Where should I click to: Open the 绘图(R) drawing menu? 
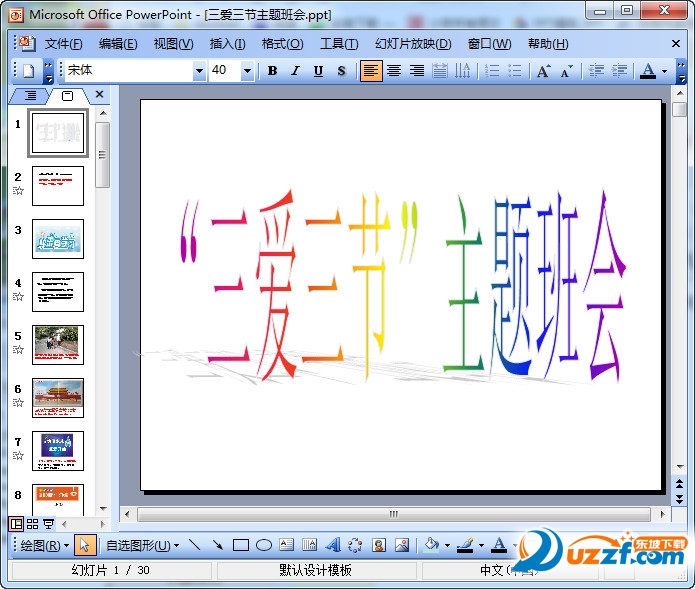(44, 546)
